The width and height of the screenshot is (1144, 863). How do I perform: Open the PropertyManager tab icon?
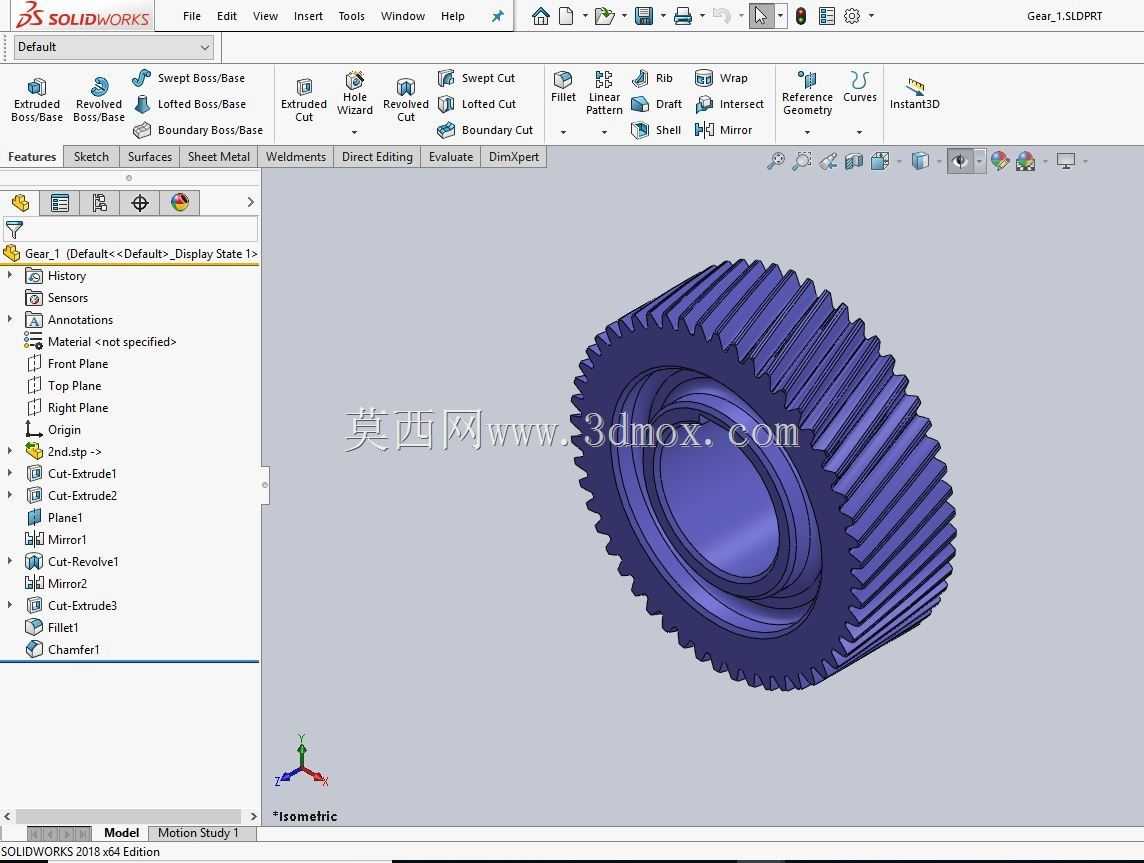pos(60,203)
